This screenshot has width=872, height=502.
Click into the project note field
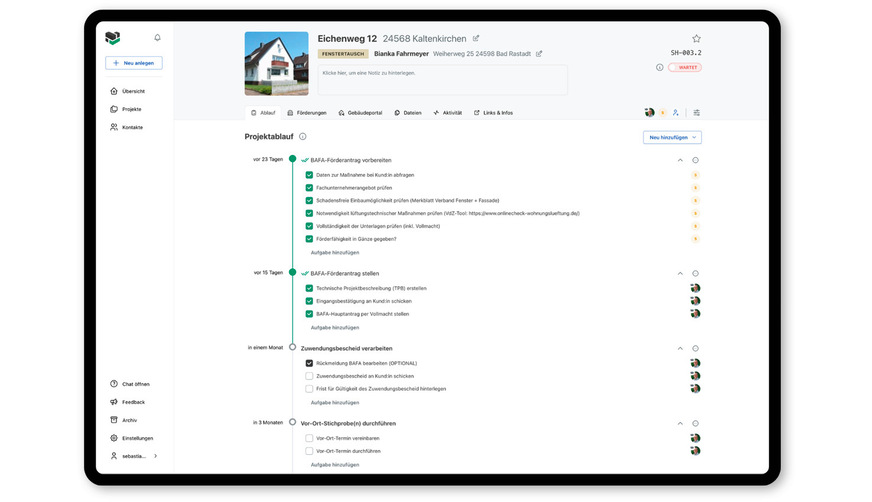(443, 79)
